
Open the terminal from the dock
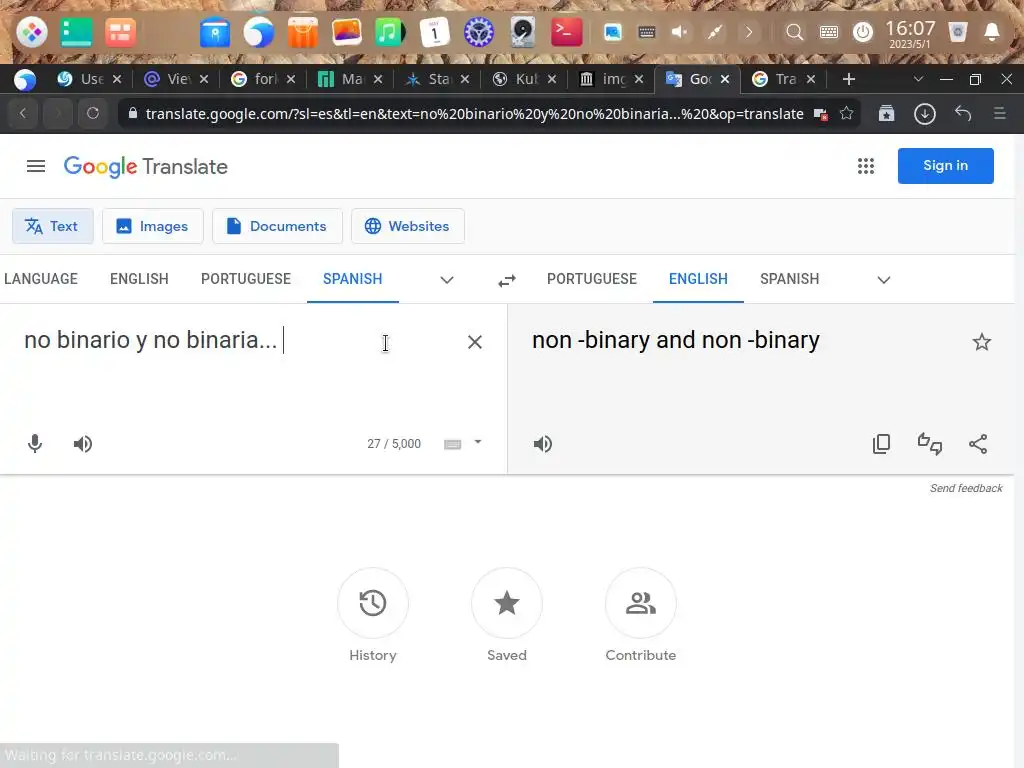point(566,32)
